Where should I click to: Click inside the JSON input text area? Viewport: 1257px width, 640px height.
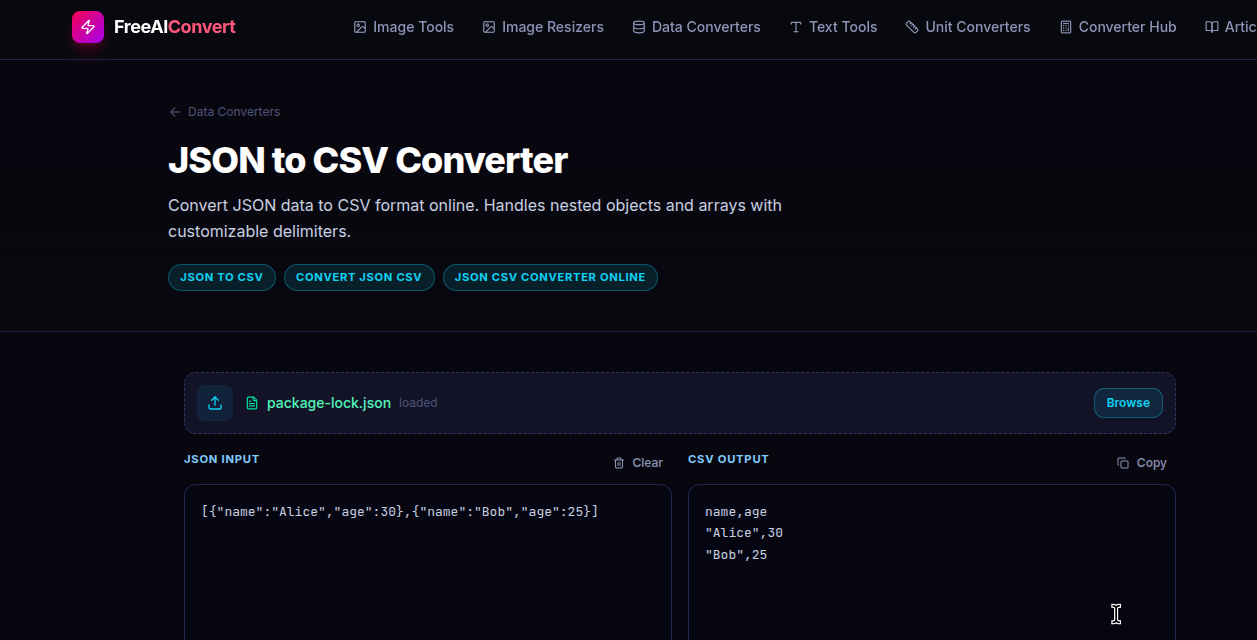pyautogui.click(x=427, y=560)
